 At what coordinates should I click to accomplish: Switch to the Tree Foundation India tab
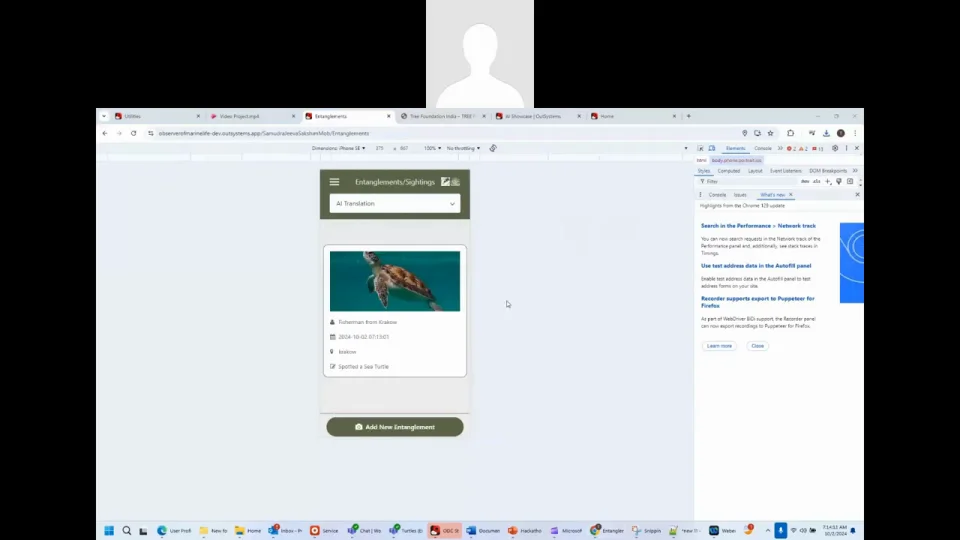coord(443,116)
